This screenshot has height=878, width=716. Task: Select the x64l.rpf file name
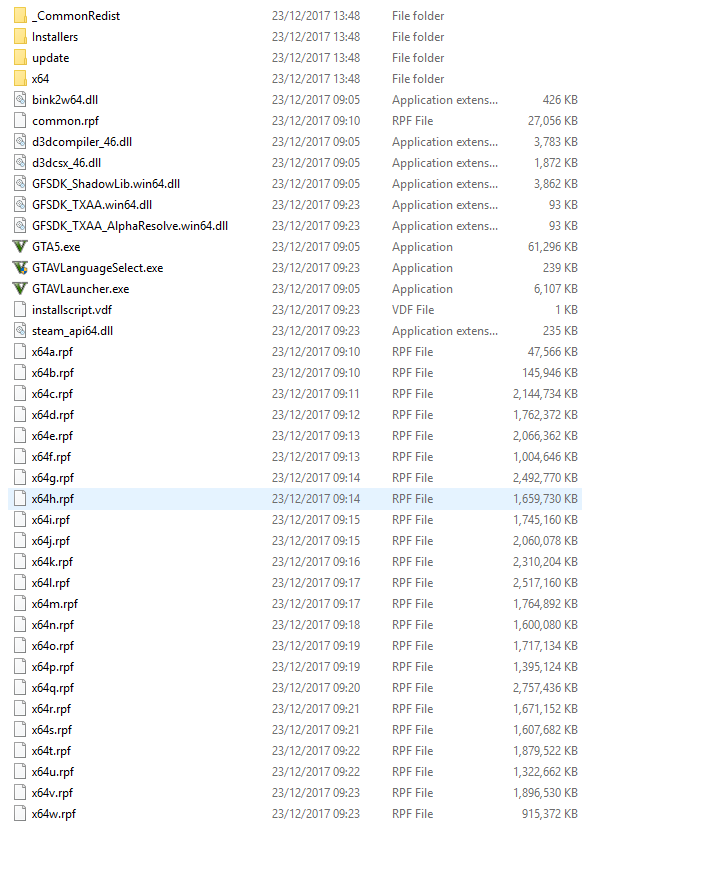(51, 583)
